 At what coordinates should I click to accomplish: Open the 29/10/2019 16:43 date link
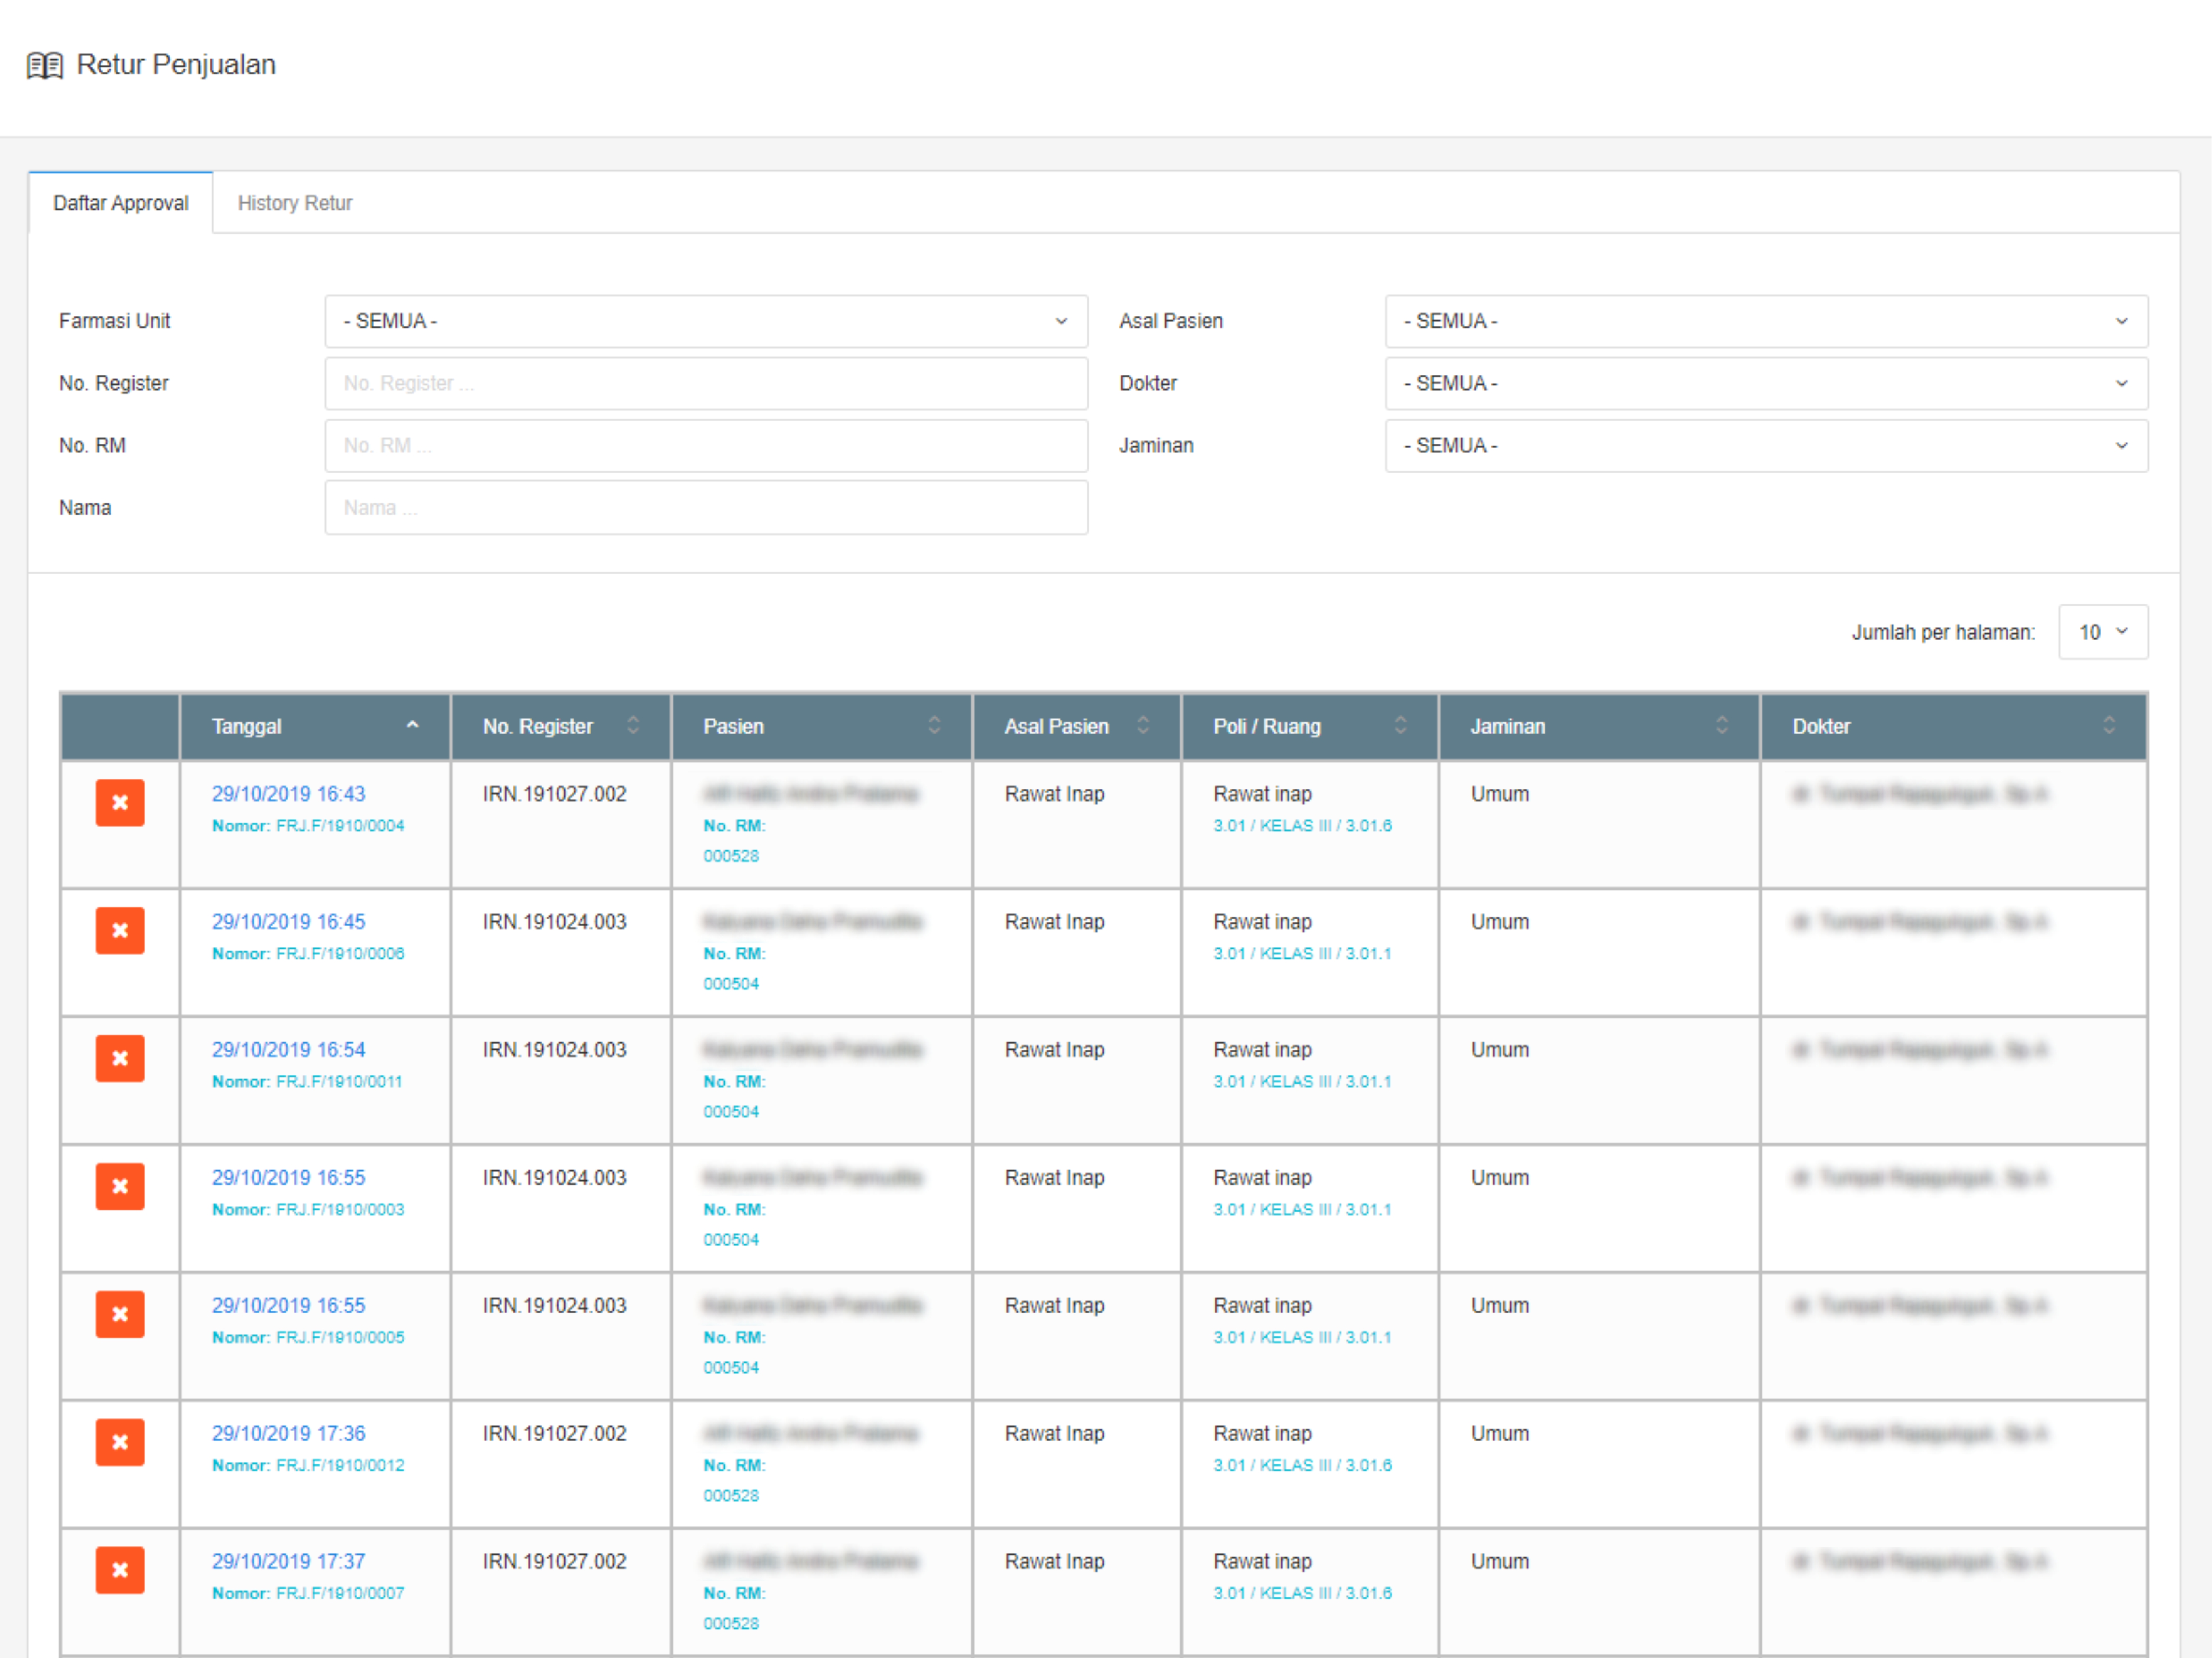288,794
